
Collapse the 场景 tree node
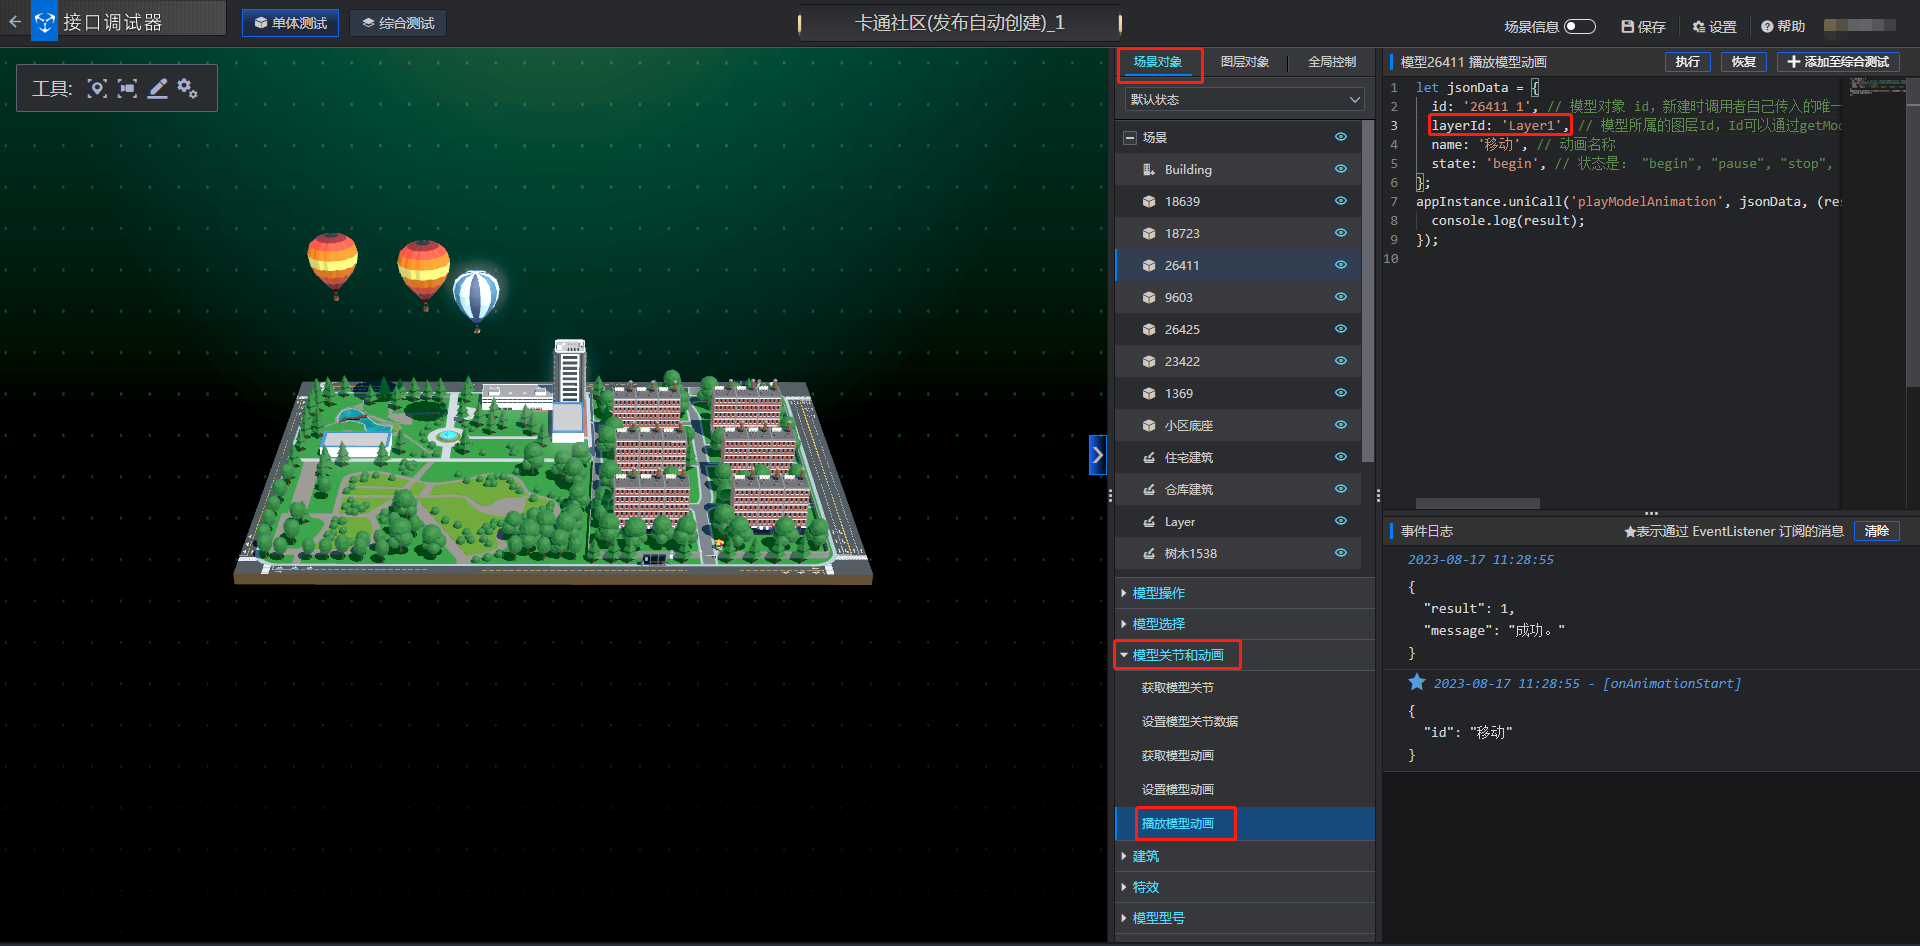point(1130,138)
